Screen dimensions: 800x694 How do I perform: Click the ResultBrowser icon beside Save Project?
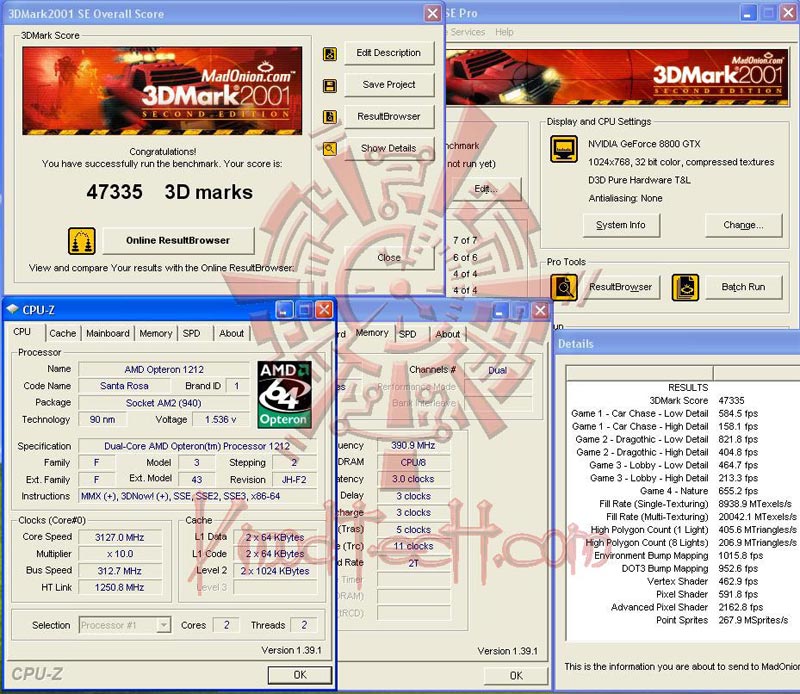(330, 117)
